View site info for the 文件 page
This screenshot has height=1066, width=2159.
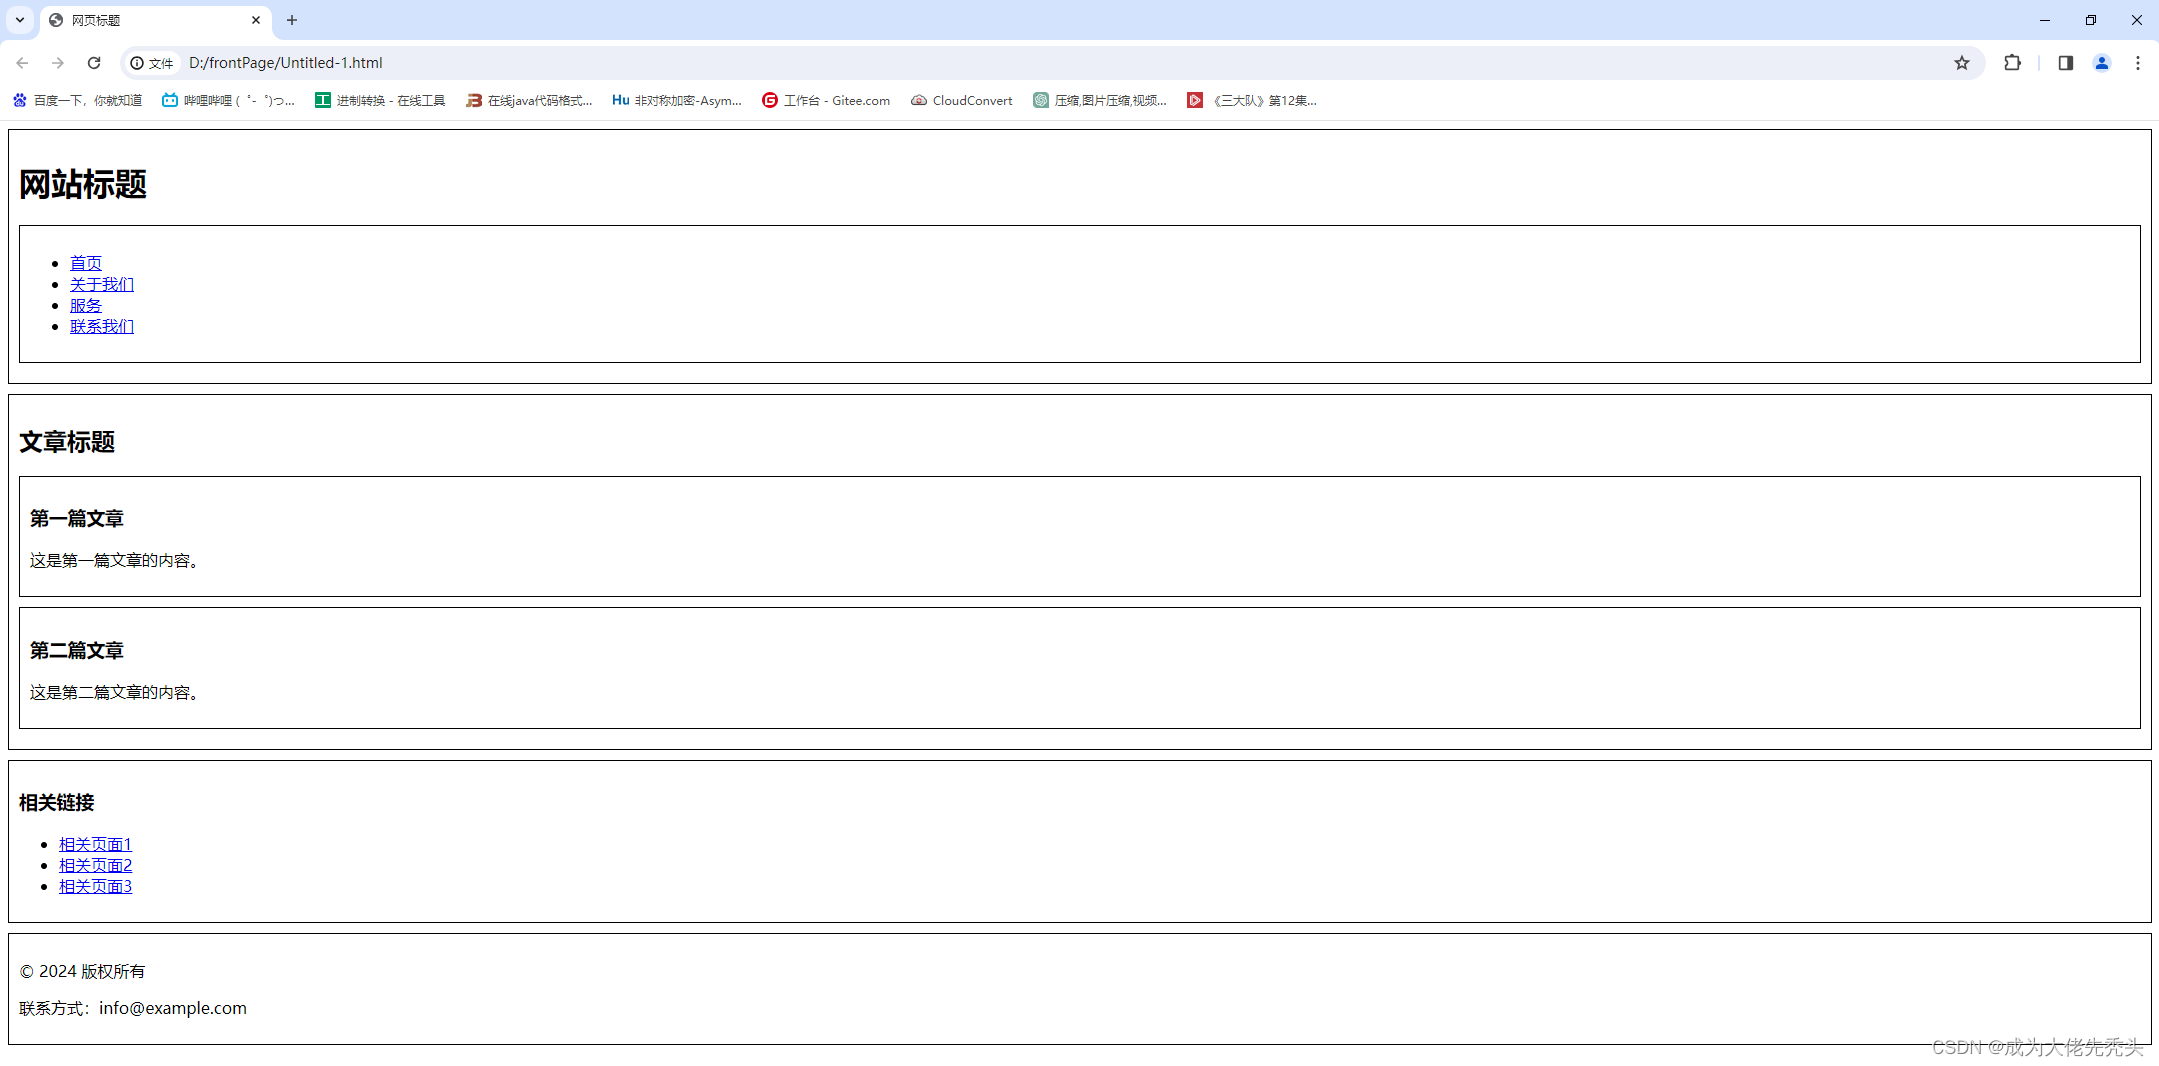coord(152,63)
